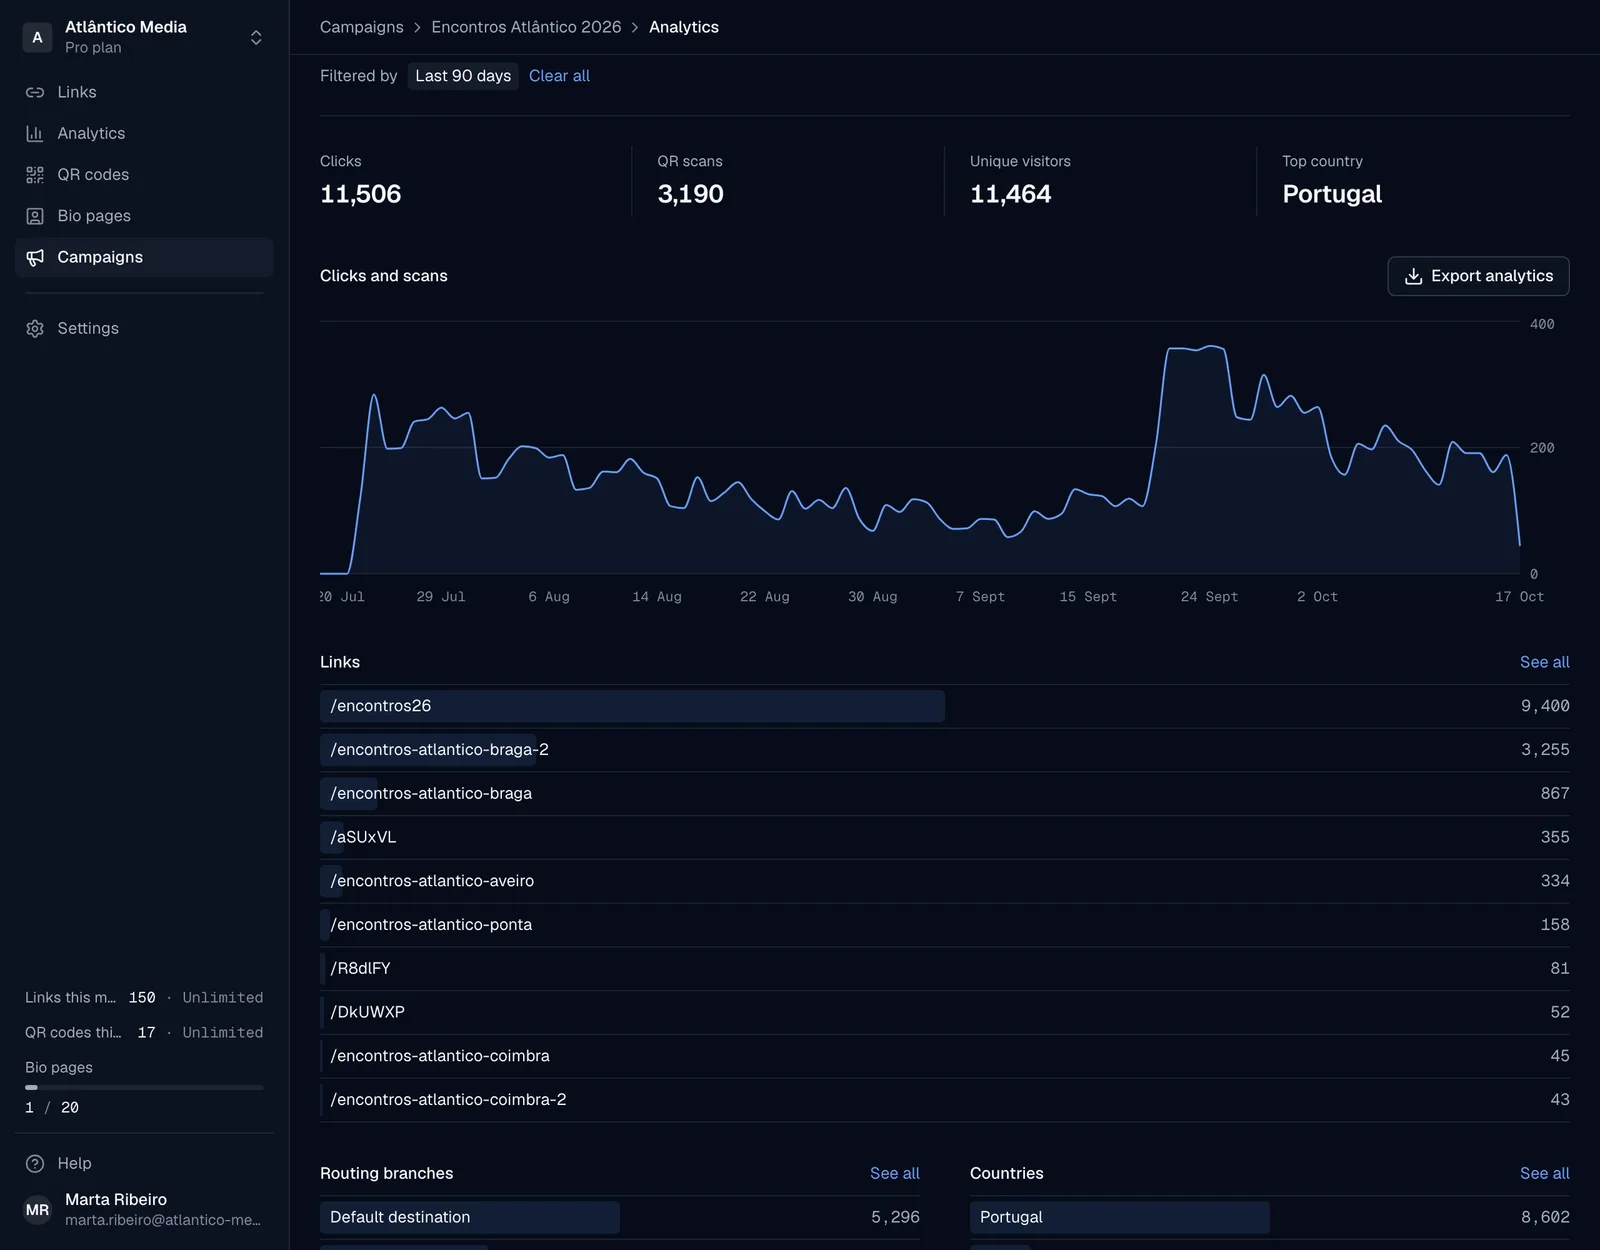Expand the workspace switcher chevrons
The image size is (1600, 1250).
click(256, 37)
